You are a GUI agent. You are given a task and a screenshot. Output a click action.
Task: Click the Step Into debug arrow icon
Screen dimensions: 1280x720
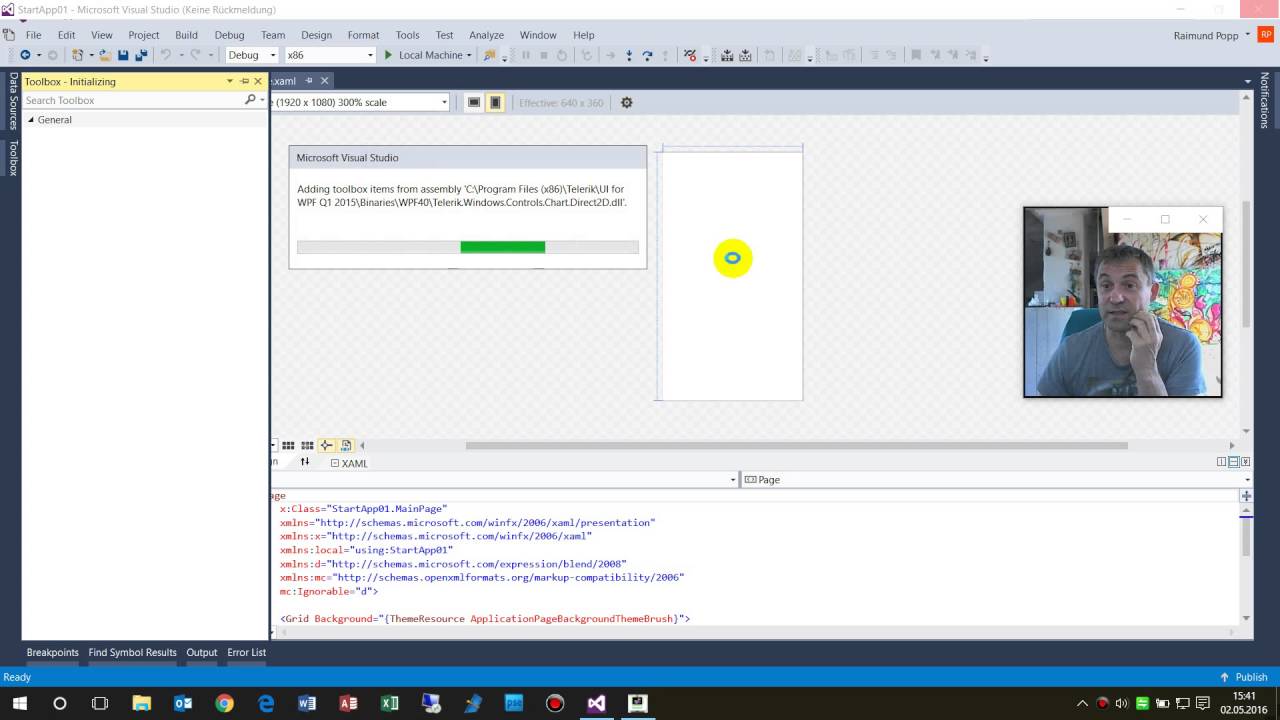[629, 55]
